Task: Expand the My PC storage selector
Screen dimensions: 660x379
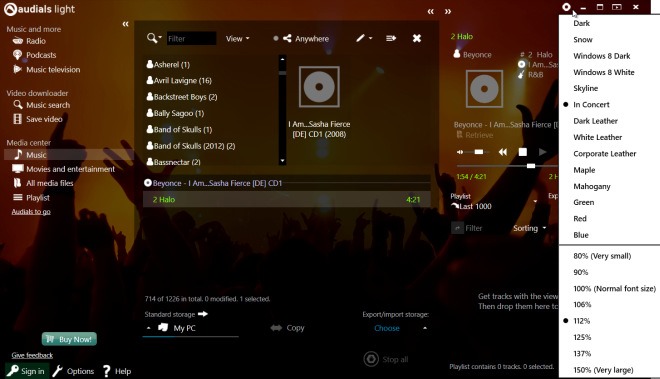Action: click(149, 328)
